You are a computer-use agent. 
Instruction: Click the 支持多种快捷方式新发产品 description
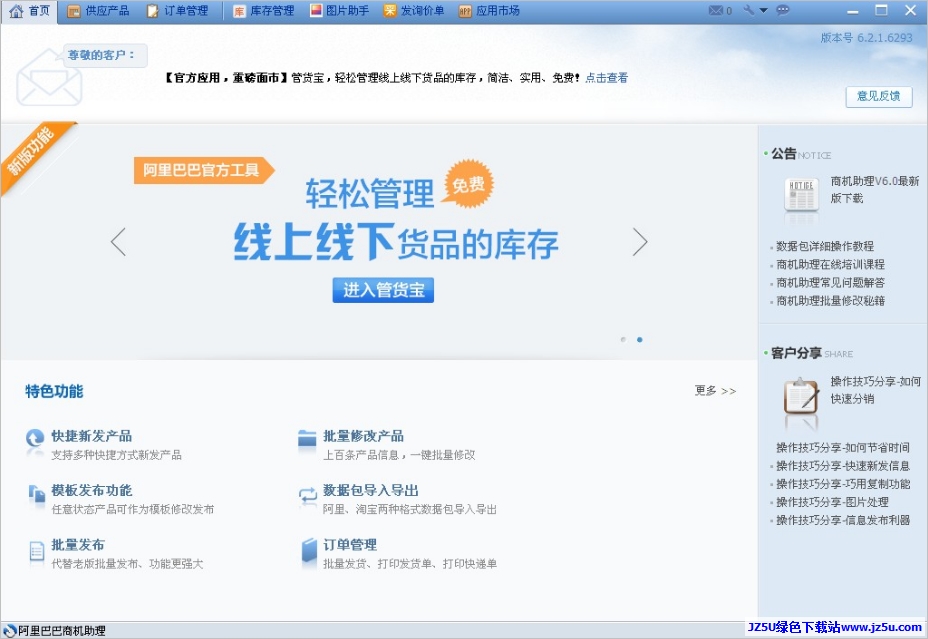[116, 455]
